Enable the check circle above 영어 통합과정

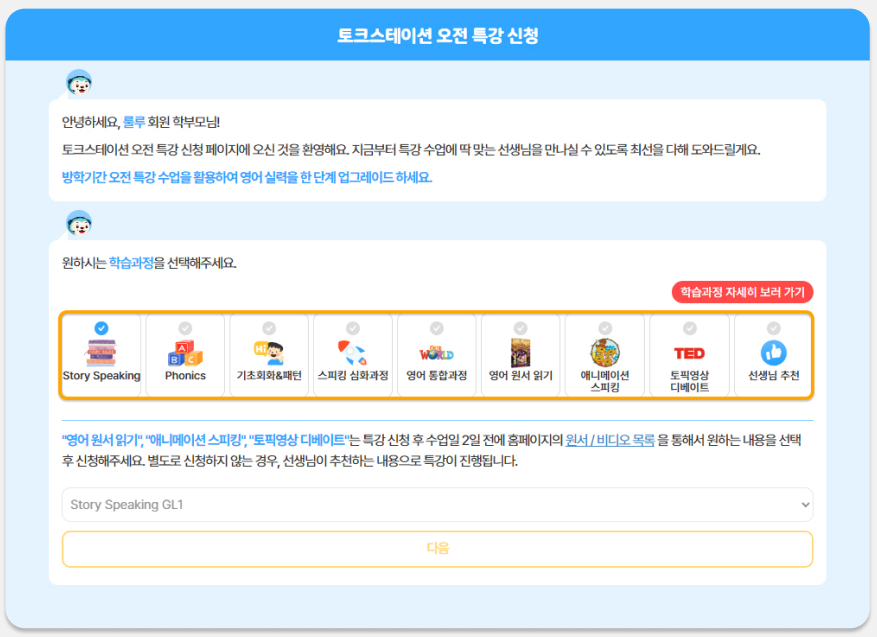436,328
